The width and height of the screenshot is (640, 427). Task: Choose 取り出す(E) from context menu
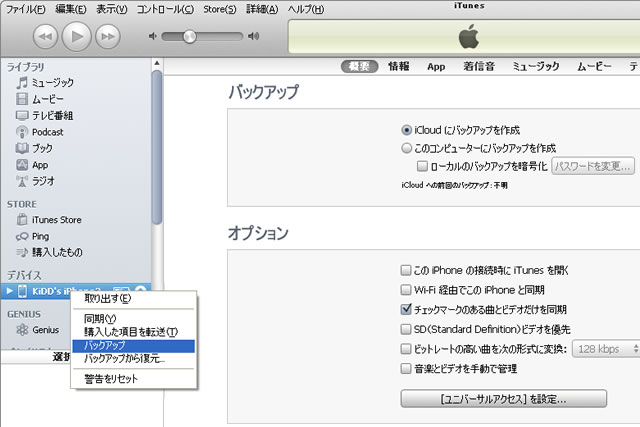(133, 299)
